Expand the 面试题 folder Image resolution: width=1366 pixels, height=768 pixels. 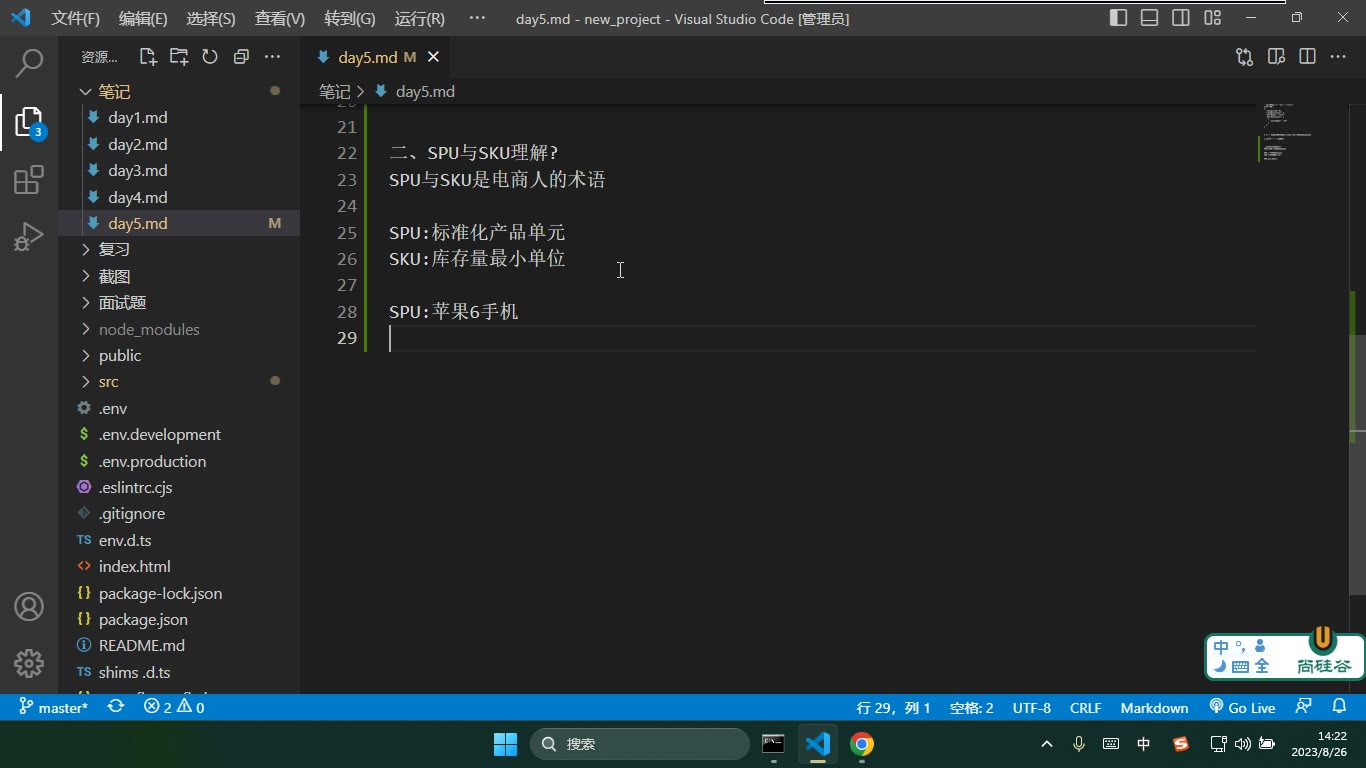(x=179, y=302)
